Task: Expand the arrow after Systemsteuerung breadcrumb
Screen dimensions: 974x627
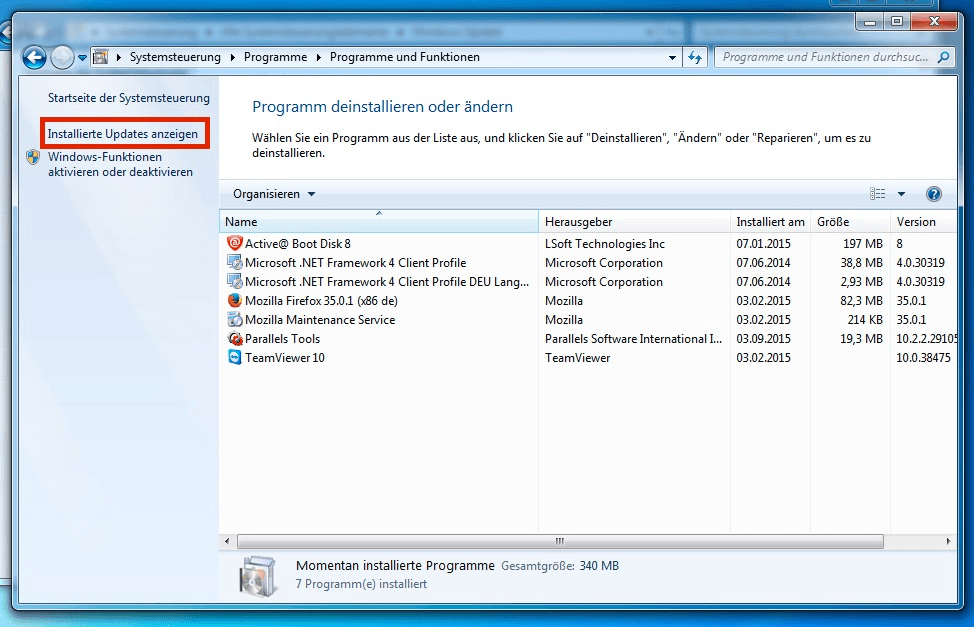Action: pos(232,57)
